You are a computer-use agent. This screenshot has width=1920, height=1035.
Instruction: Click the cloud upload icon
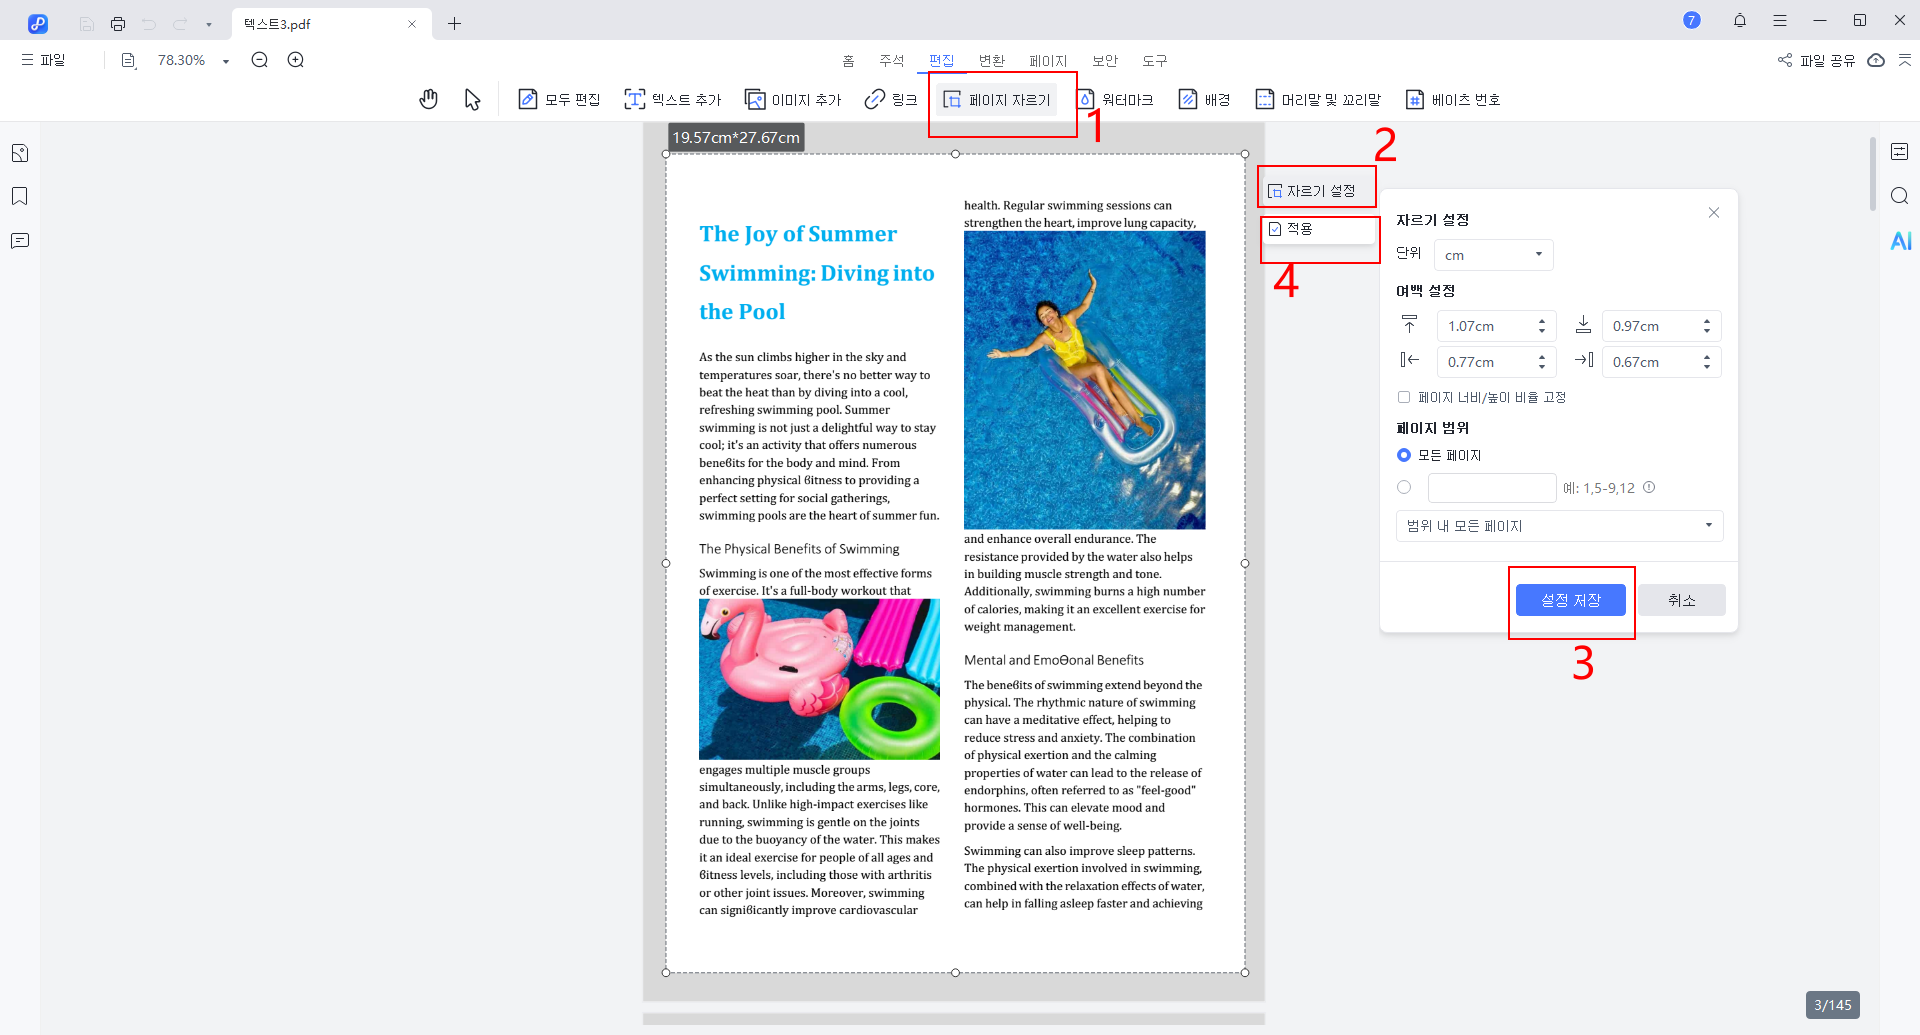pos(1877,60)
